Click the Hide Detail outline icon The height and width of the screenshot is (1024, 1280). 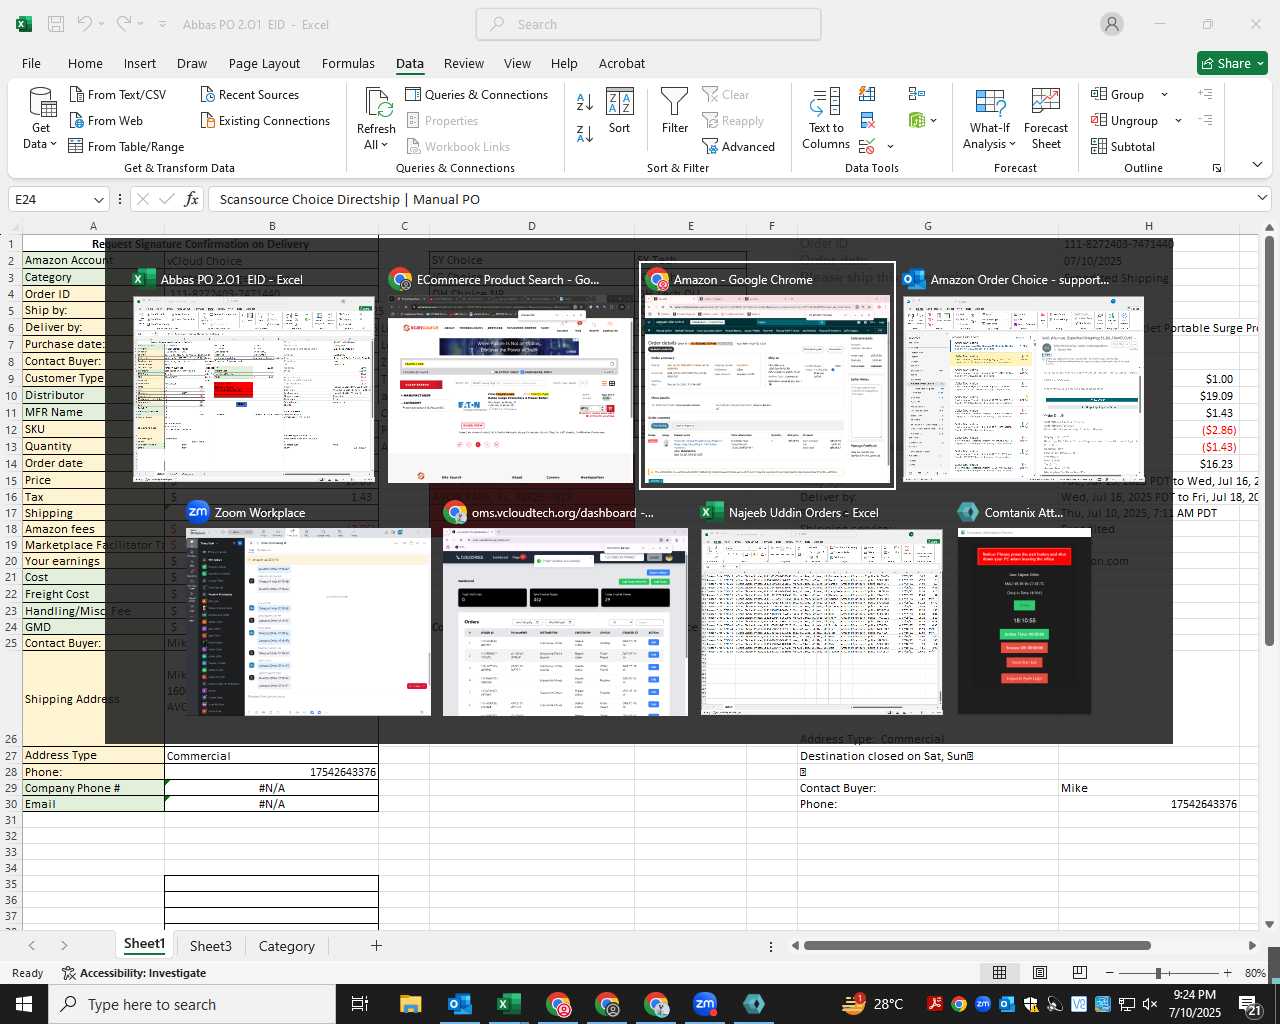coord(1205,120)
